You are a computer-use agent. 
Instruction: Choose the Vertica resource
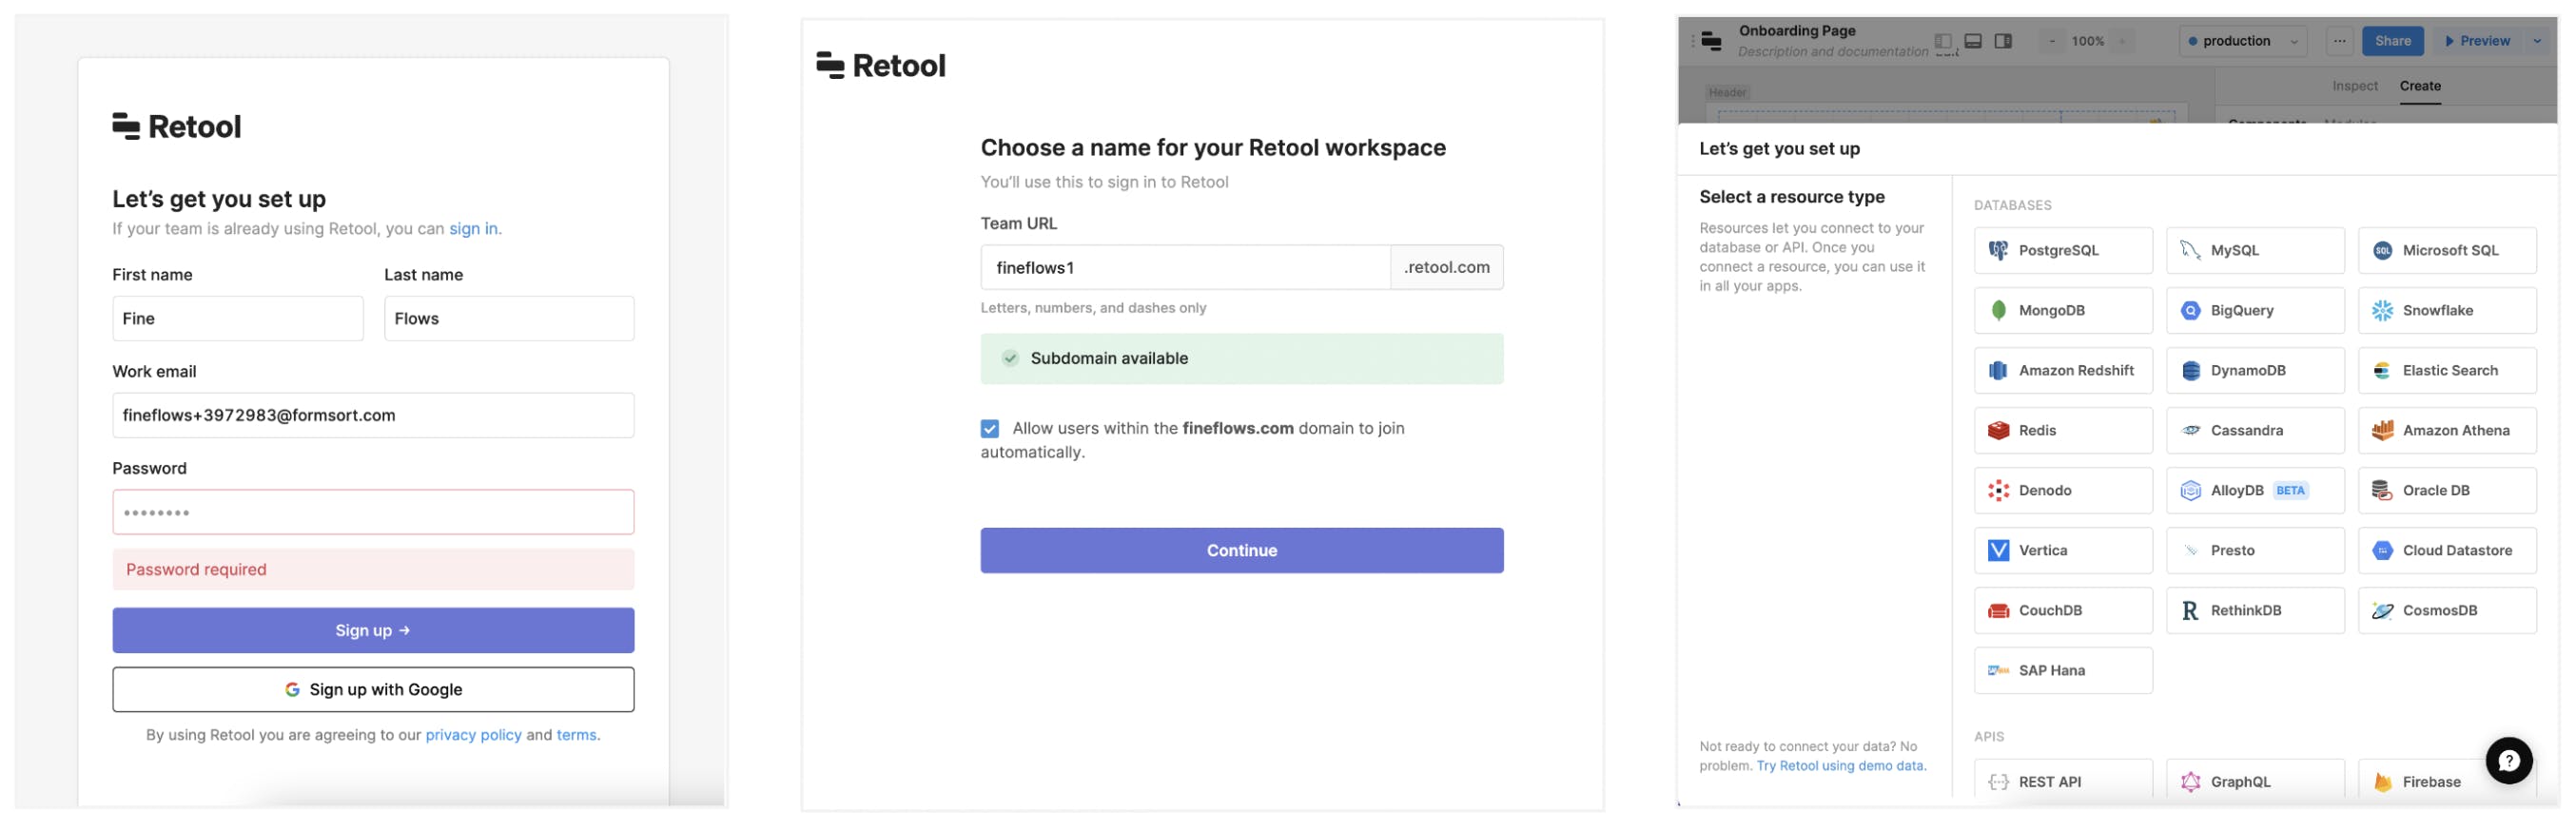click(2062, 551)
